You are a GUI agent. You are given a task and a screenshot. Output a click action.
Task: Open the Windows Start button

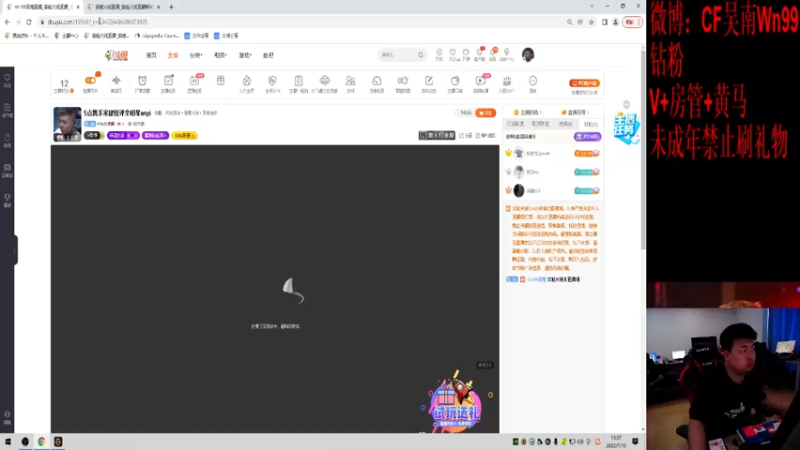[8, 441]
